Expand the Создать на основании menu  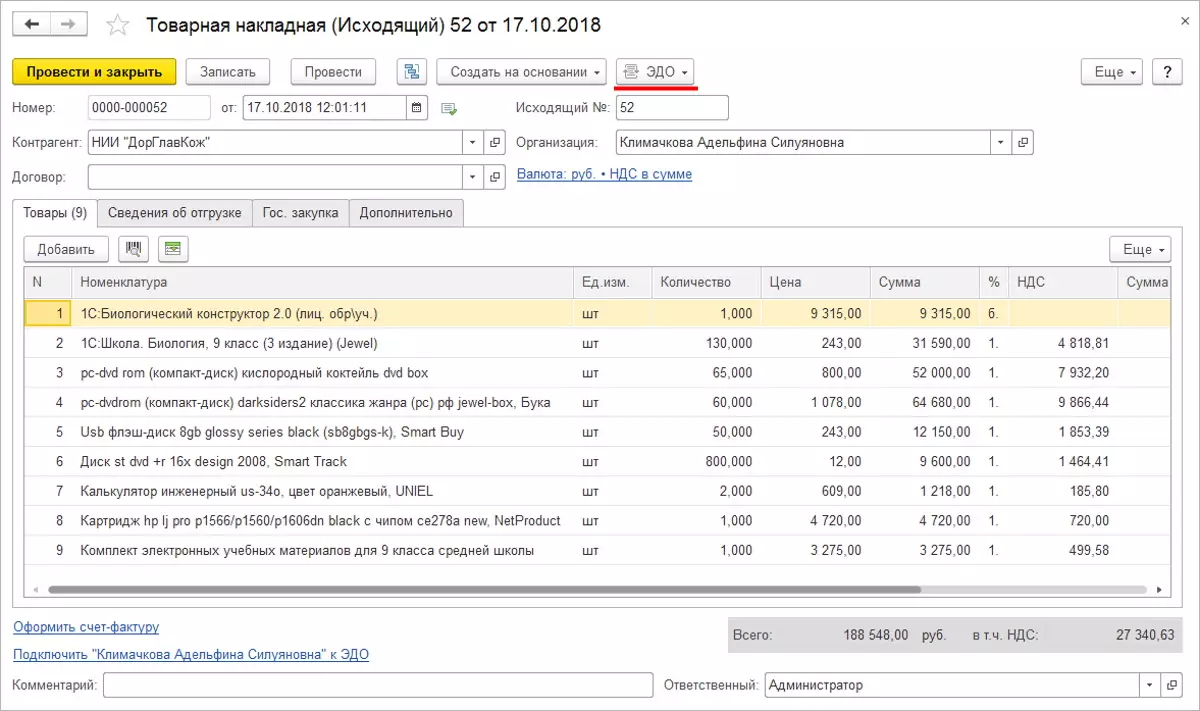coord(521,72)
